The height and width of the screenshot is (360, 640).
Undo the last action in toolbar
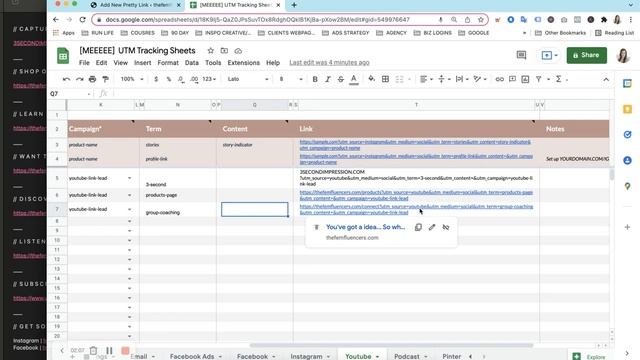pyautogui.click(x=66, y=79)
